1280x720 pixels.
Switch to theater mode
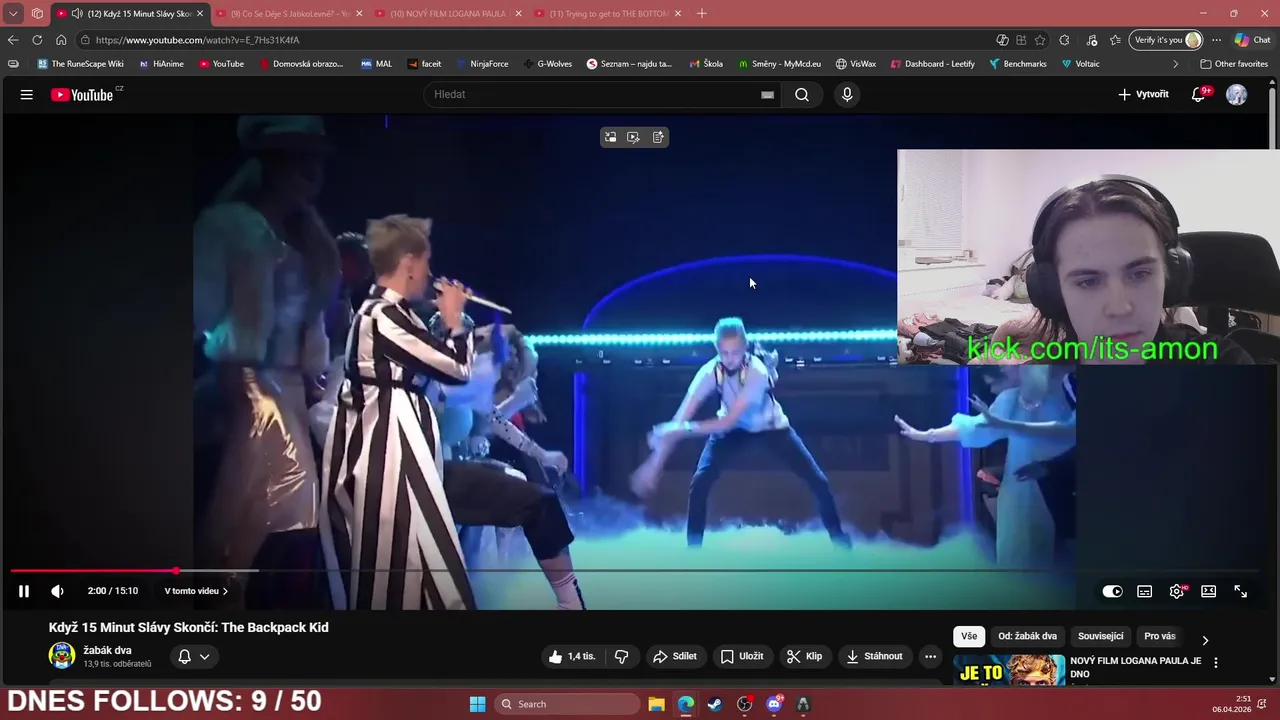[x=1208, y=591]
